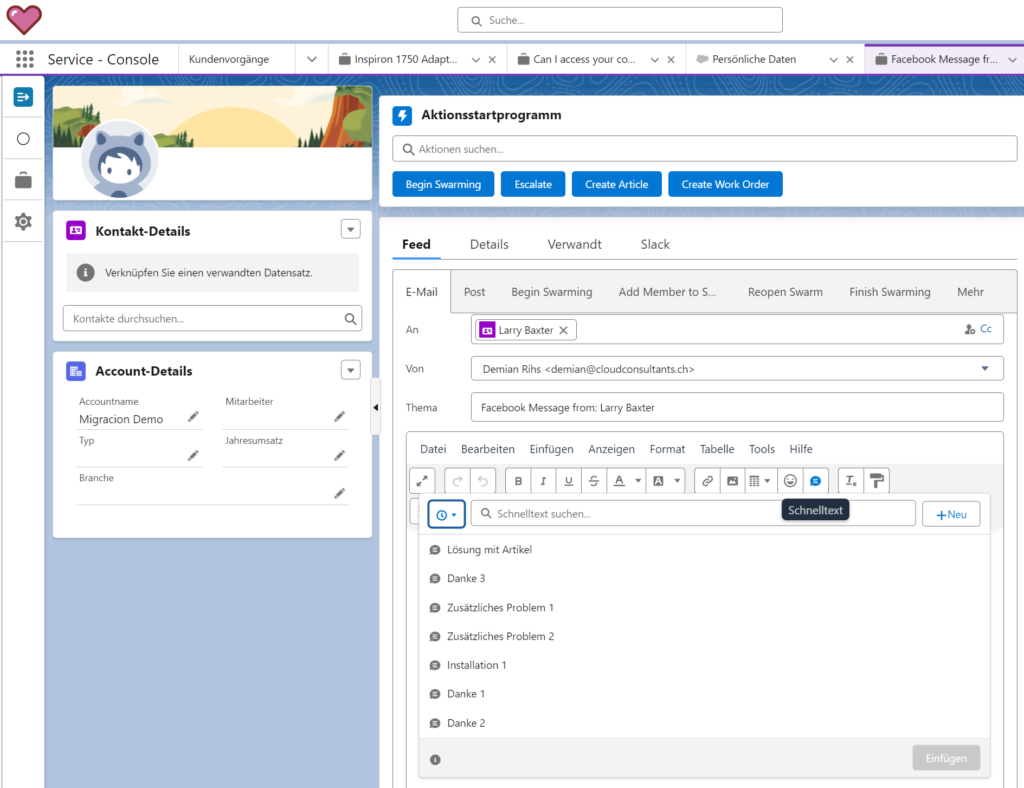Switch to the Details tab
This screenshot has height=788, width=1024.
pyautogui.click(x=489, y=244)
